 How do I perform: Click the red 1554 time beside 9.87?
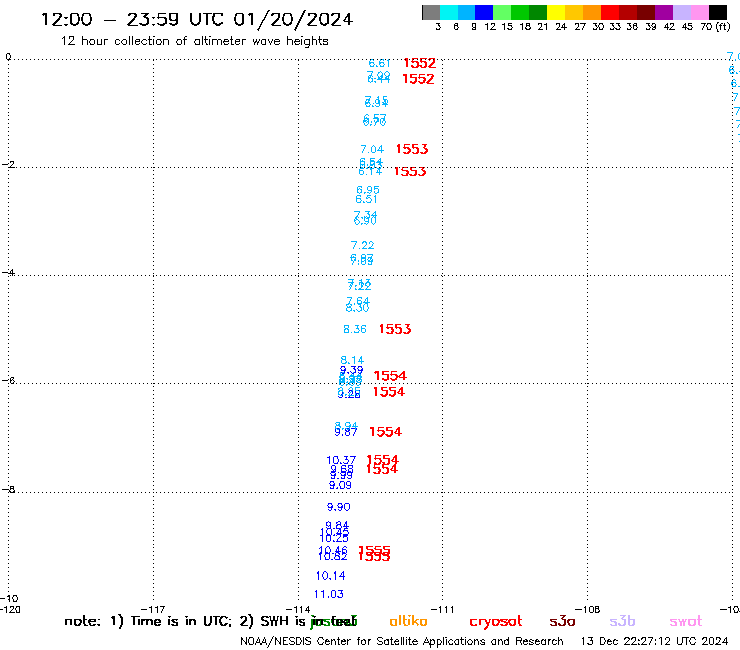(x=386, y=432)
